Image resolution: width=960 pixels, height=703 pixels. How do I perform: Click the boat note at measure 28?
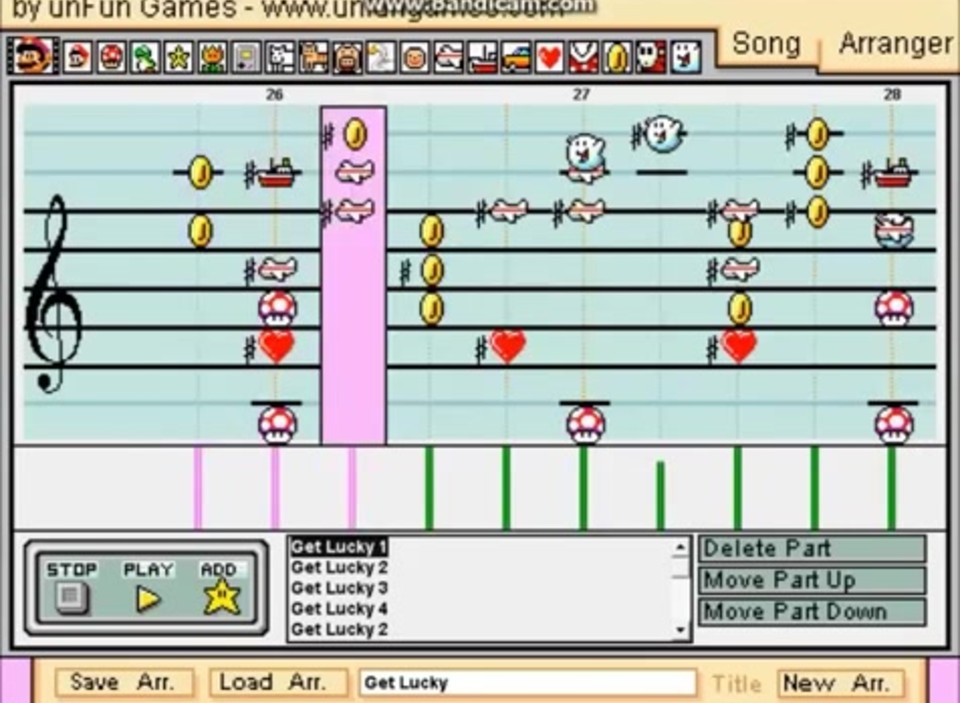895,173
